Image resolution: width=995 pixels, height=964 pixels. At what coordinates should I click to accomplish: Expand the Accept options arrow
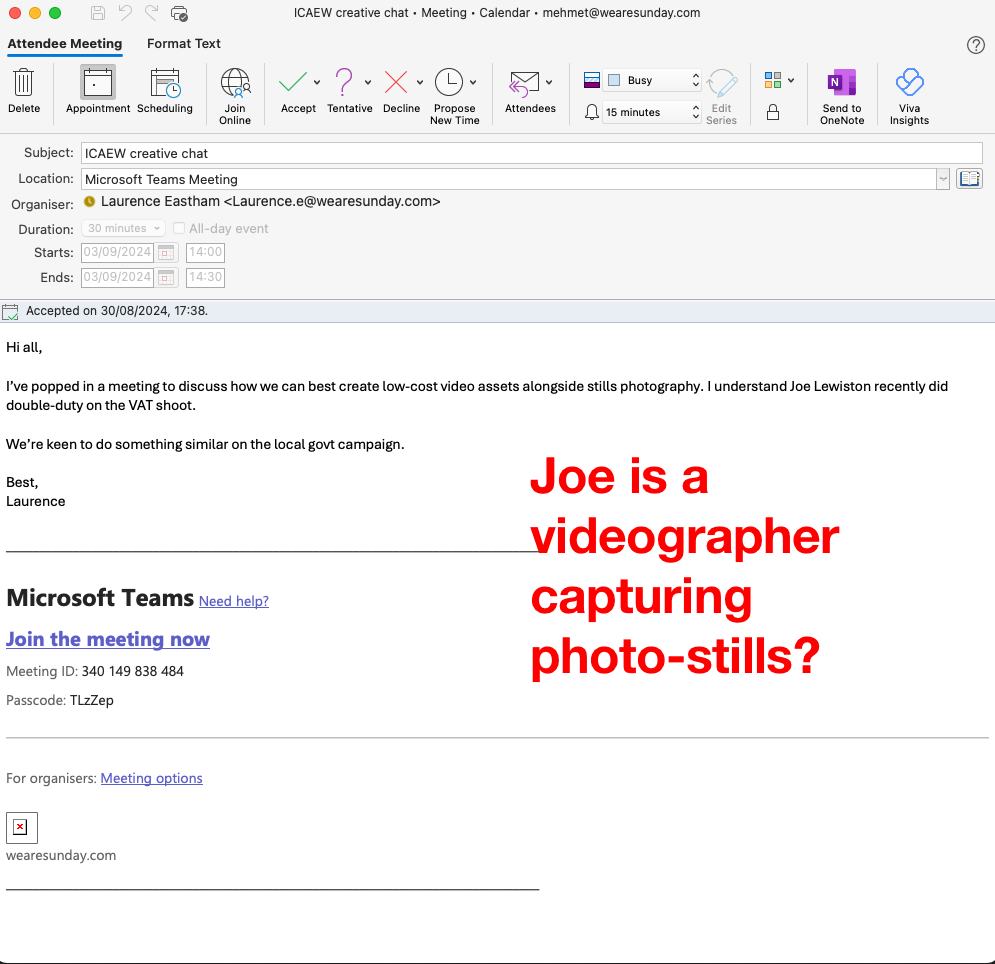coord(317,82)
